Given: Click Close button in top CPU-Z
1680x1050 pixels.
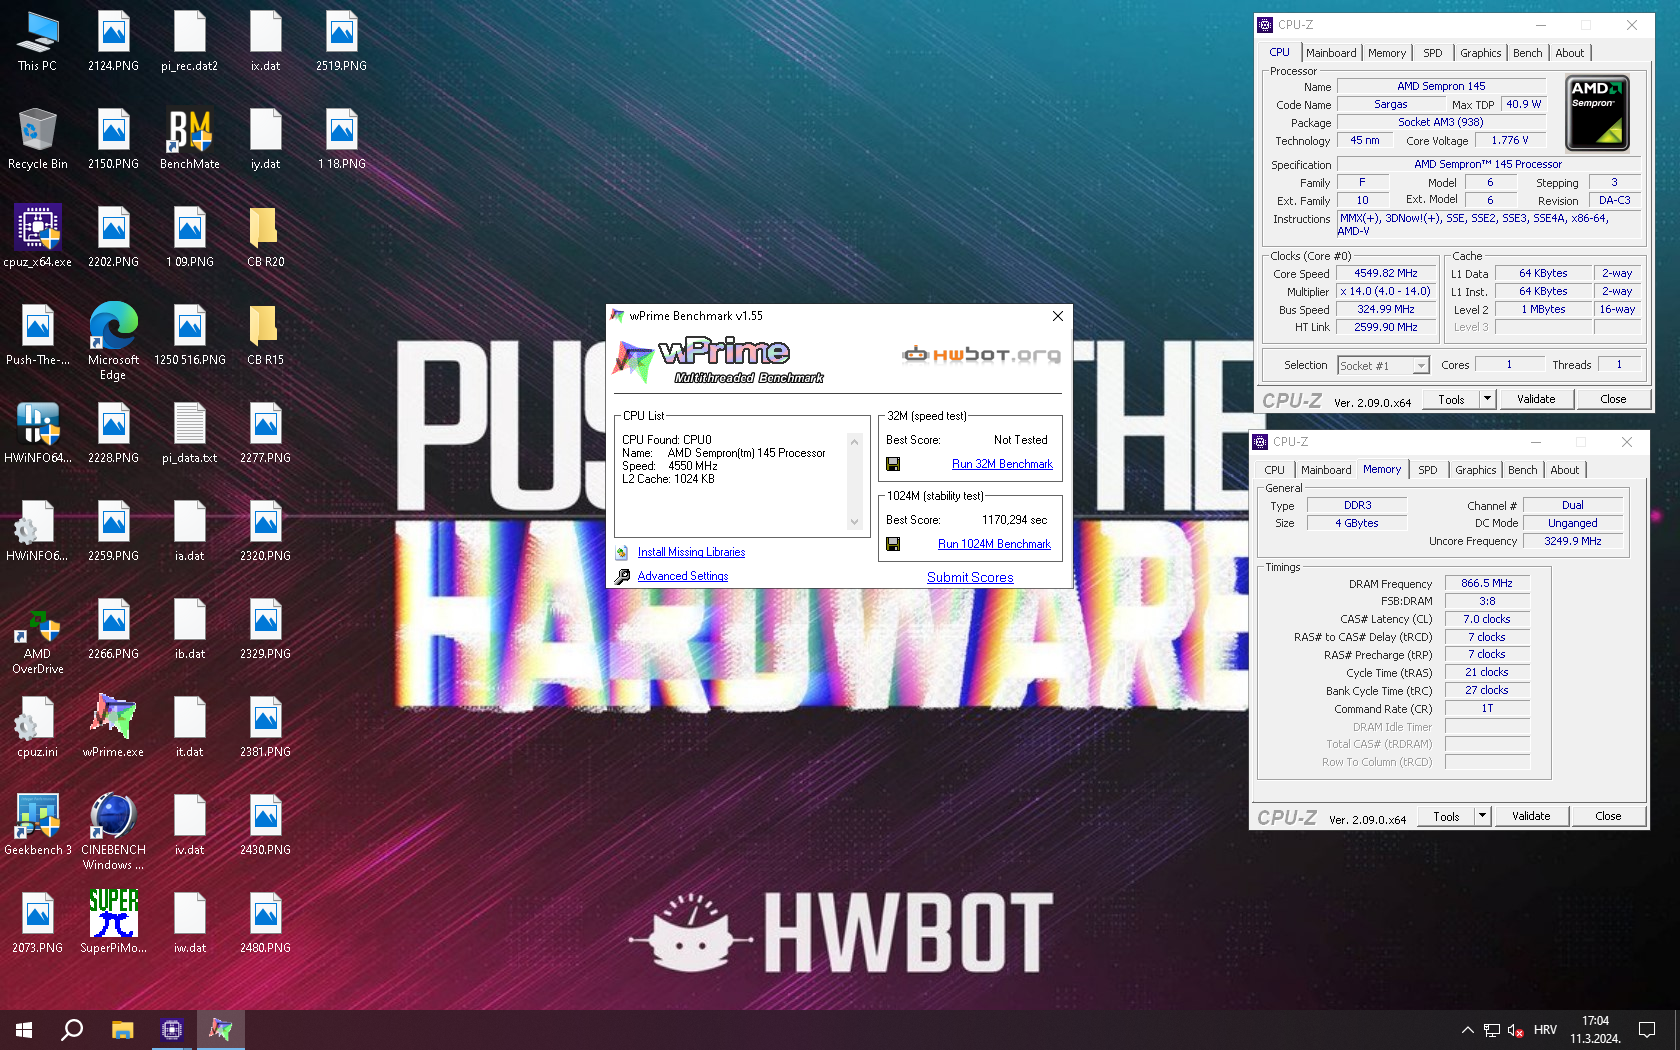Looking at the screenshot, I should point(1613,398).
